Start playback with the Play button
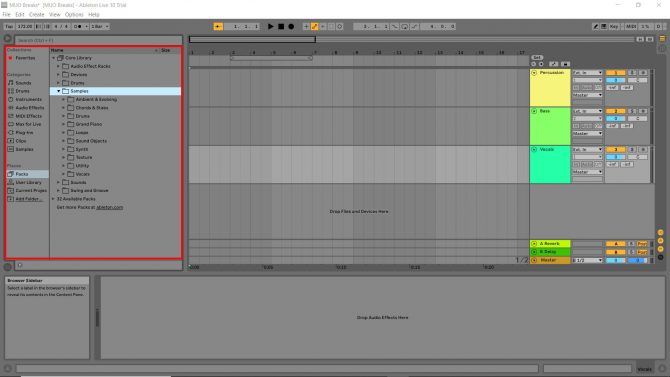670x377 pixels. pos(270,27)
